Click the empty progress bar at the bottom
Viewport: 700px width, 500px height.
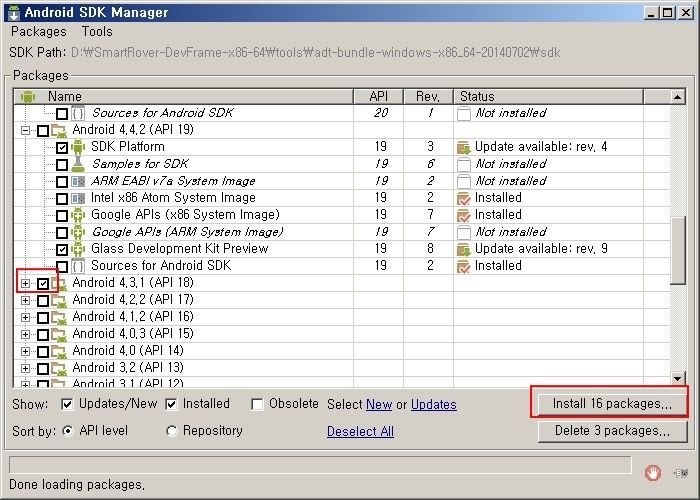[x=320, y=465]
